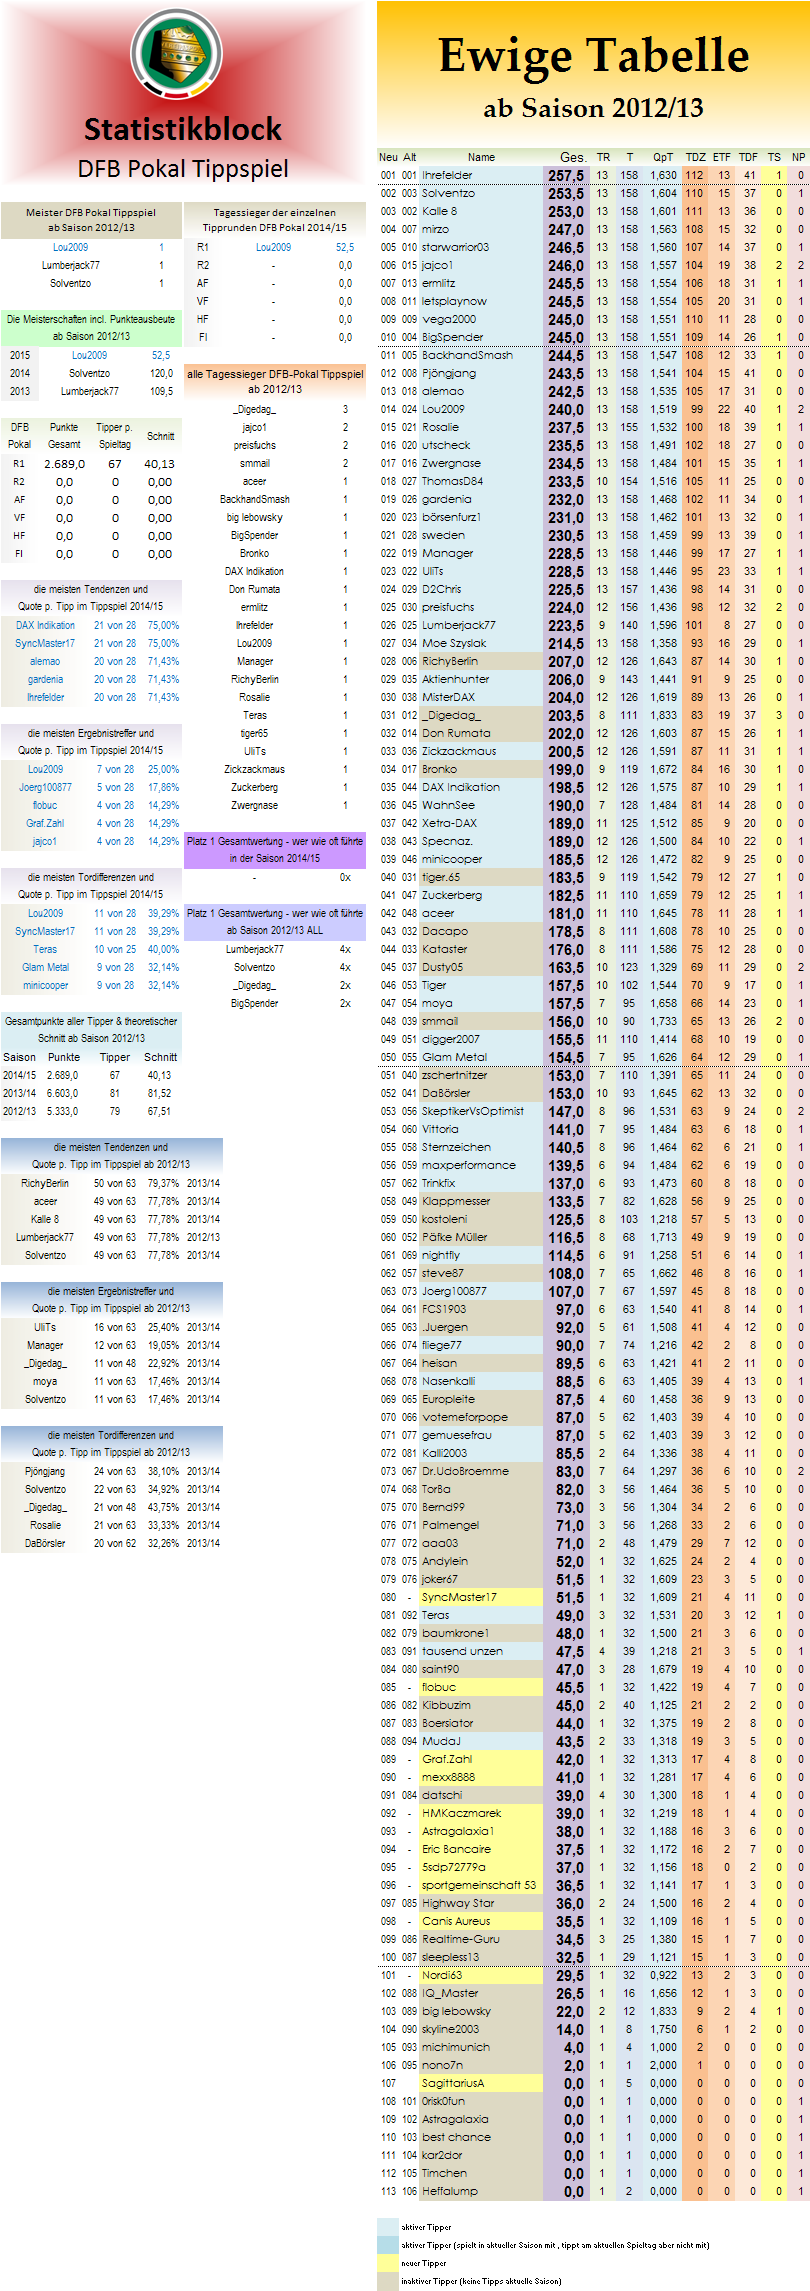
Task: Click the 'ETF' column header
Action: click(722, 157)
